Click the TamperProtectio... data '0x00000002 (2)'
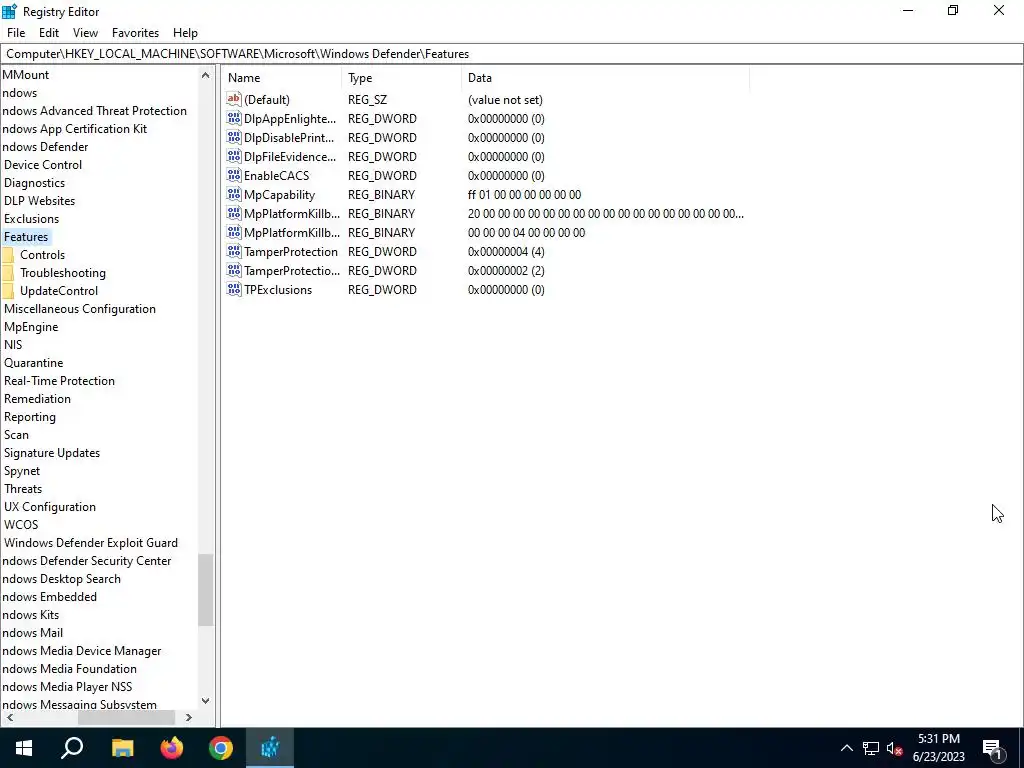Viewport: 1024px width, 768px height. click(x=506, y=270)
